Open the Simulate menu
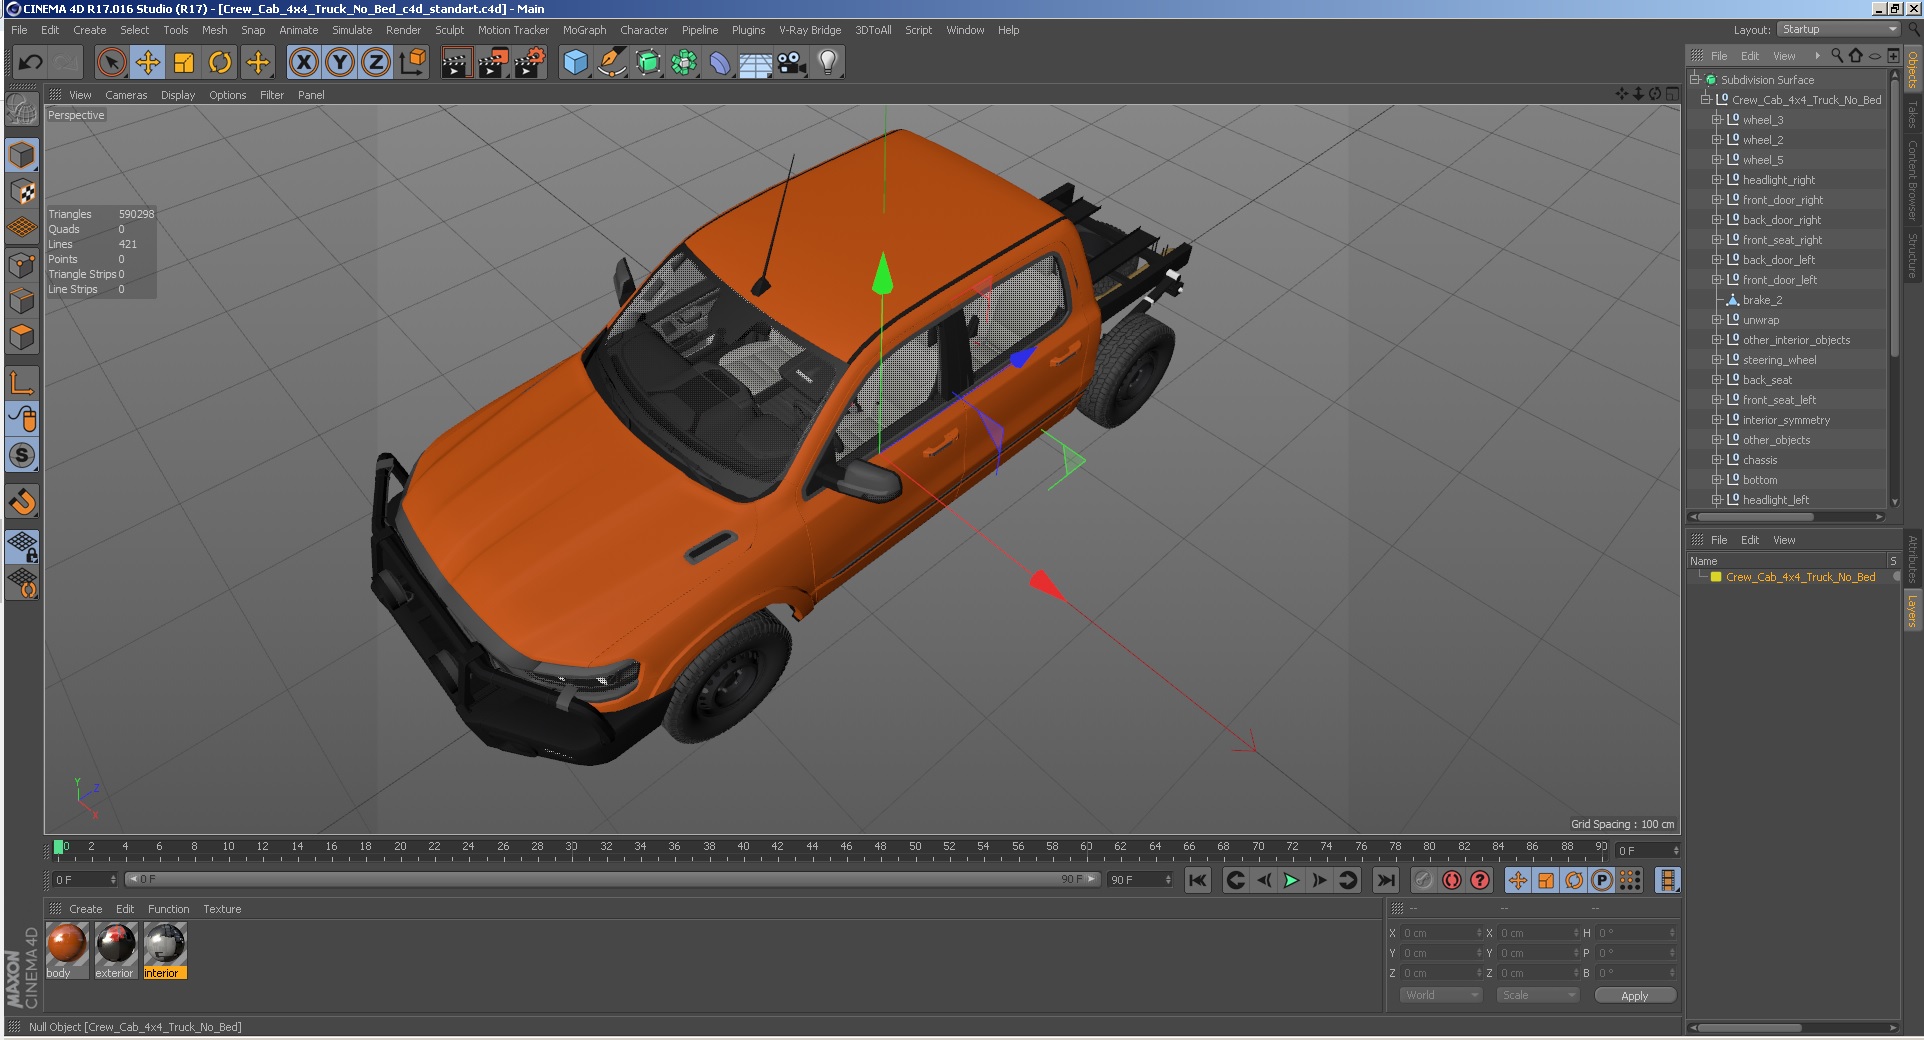Screen dimensions: 1924x1040 tap(352, 30)
